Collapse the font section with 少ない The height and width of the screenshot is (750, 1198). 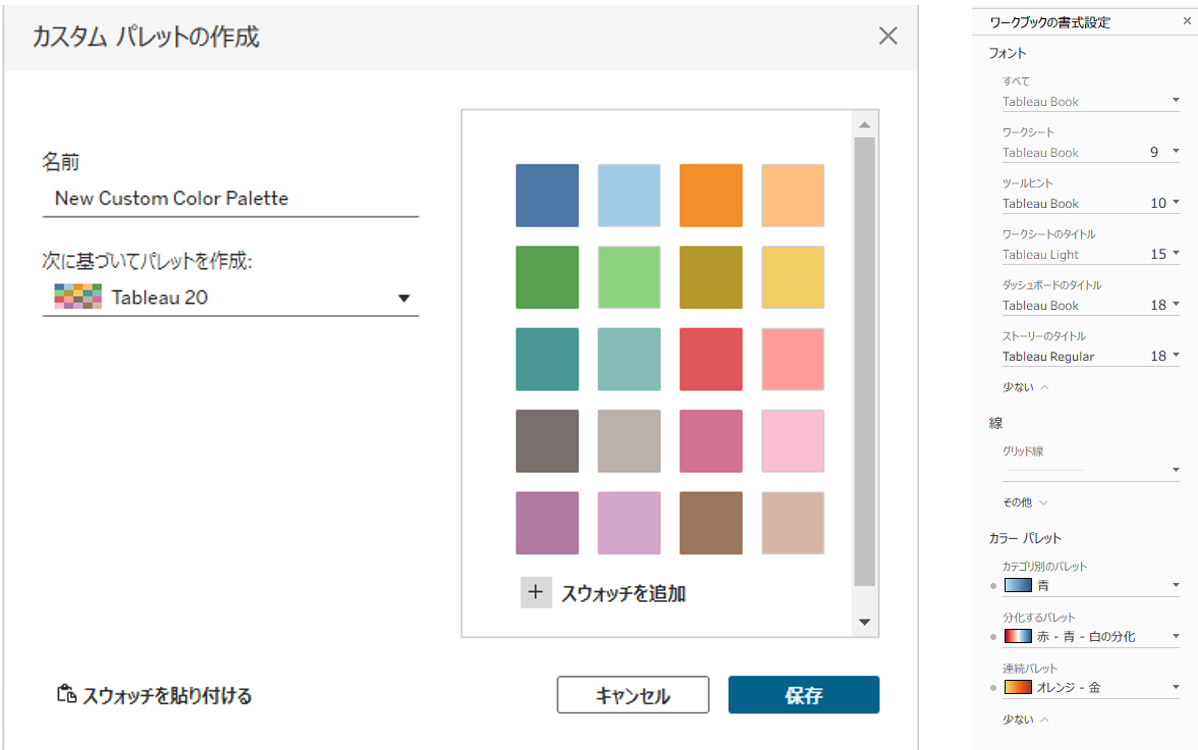point(1025,387)
